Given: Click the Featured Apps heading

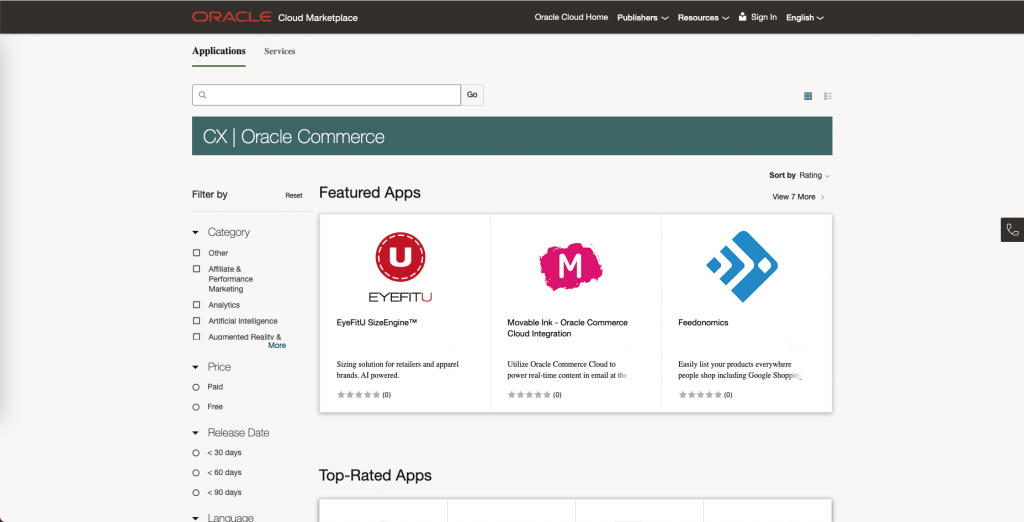Looking at the screenshot, I should click(x=370, y=193).
